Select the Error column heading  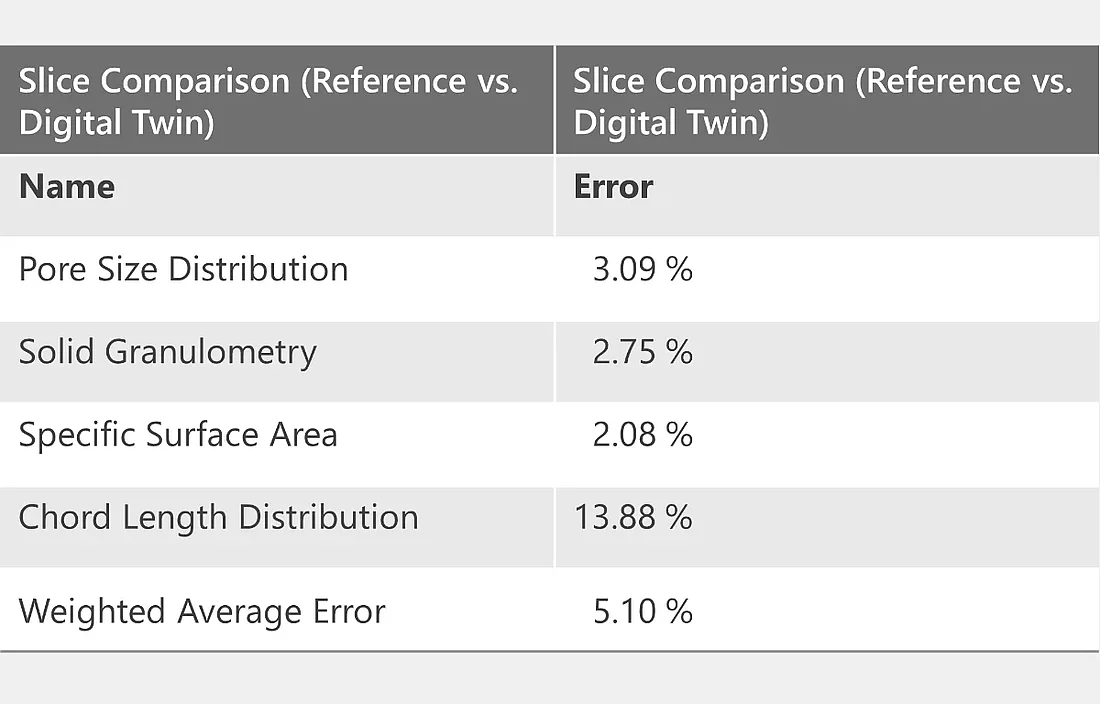pos(613,187)
